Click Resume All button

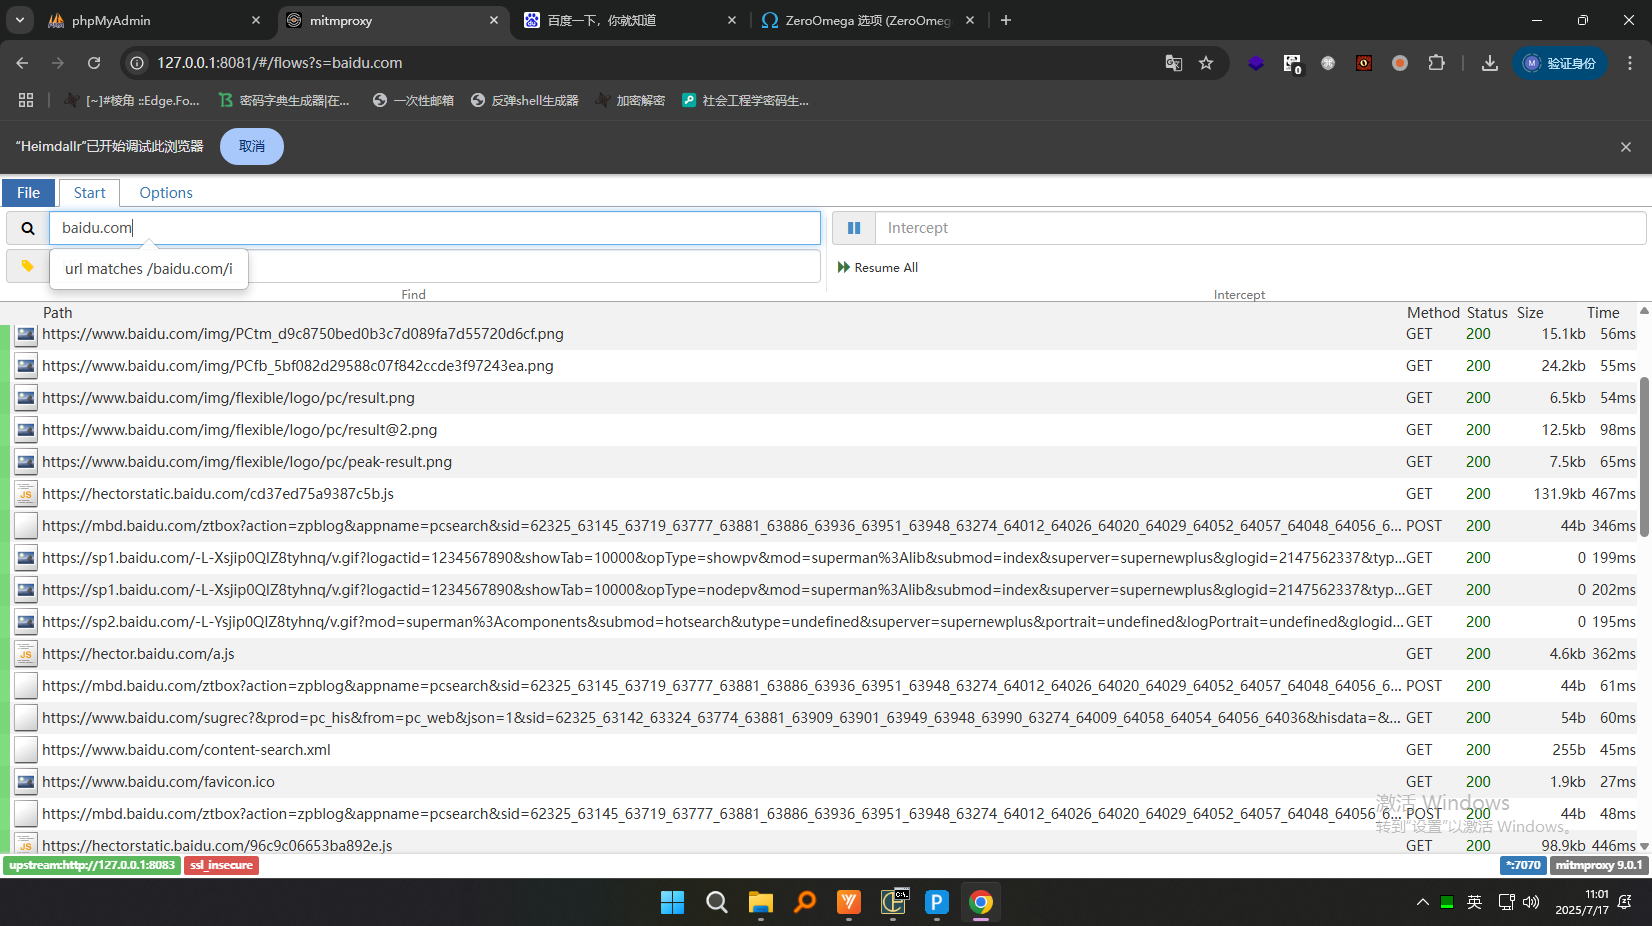click(878, 267)
